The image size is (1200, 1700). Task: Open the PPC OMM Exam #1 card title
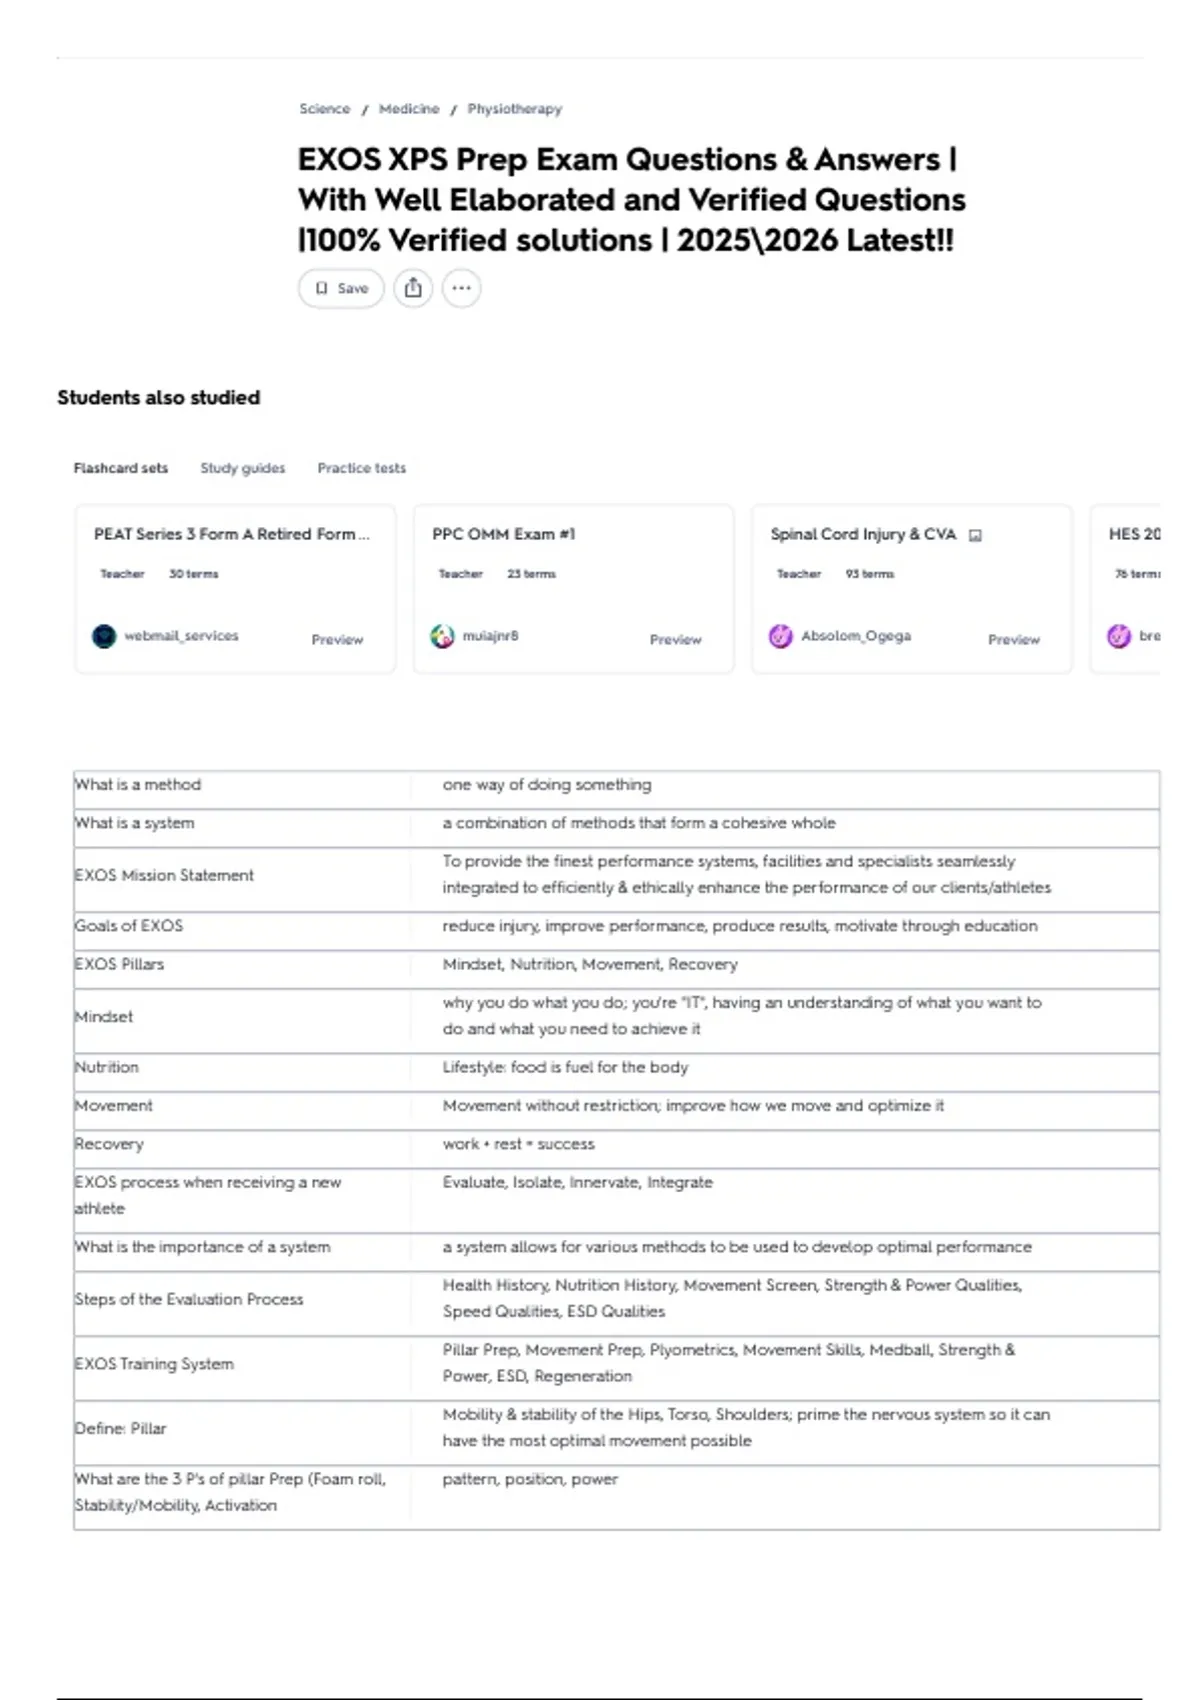click(x=504, y=534)
